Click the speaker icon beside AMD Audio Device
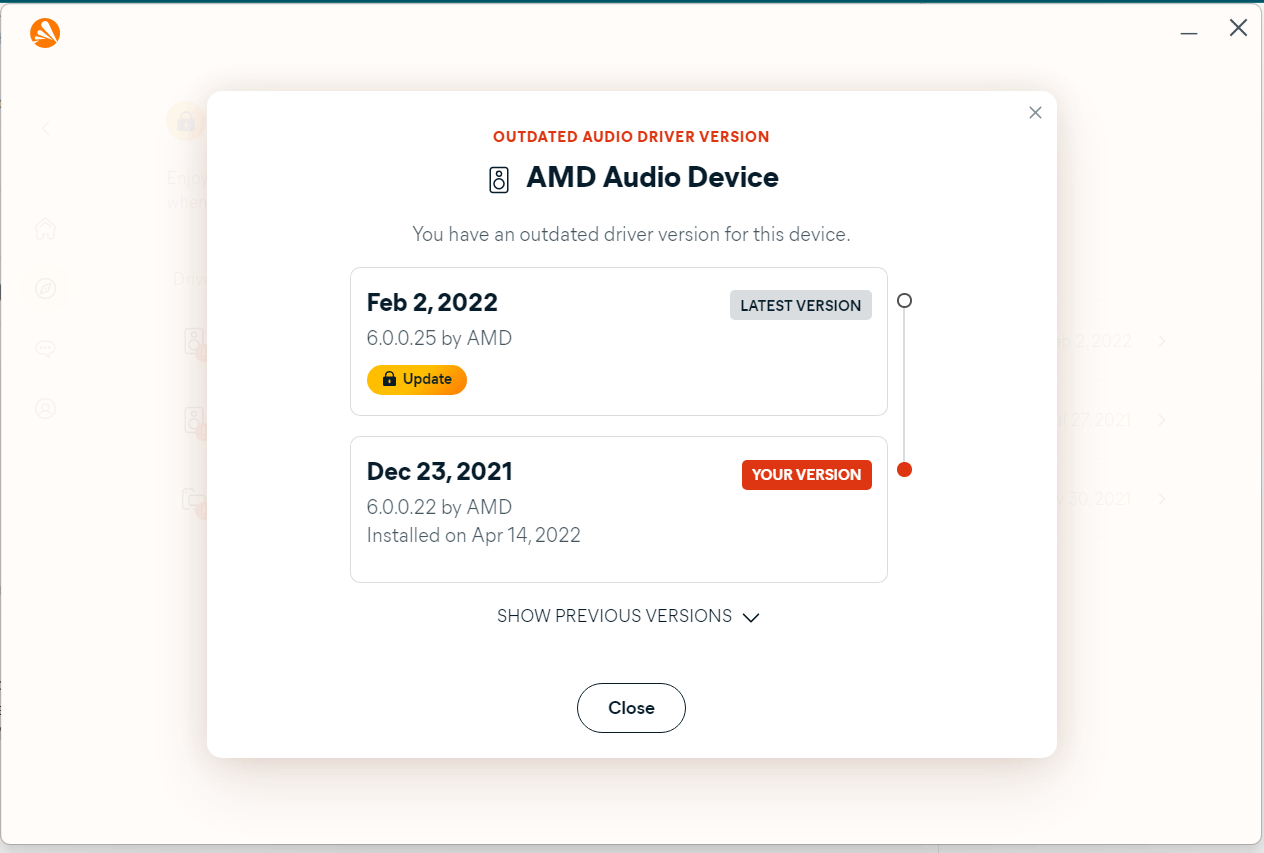Screen dimensions: 1264x853 (499, 180)
